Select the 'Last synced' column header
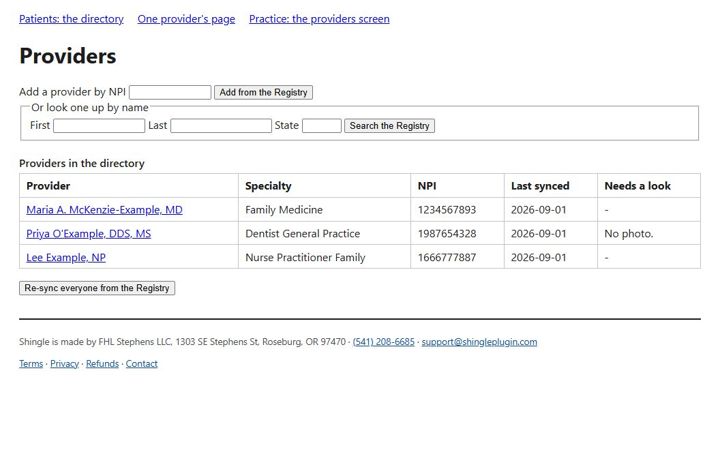 click(551, 186)
